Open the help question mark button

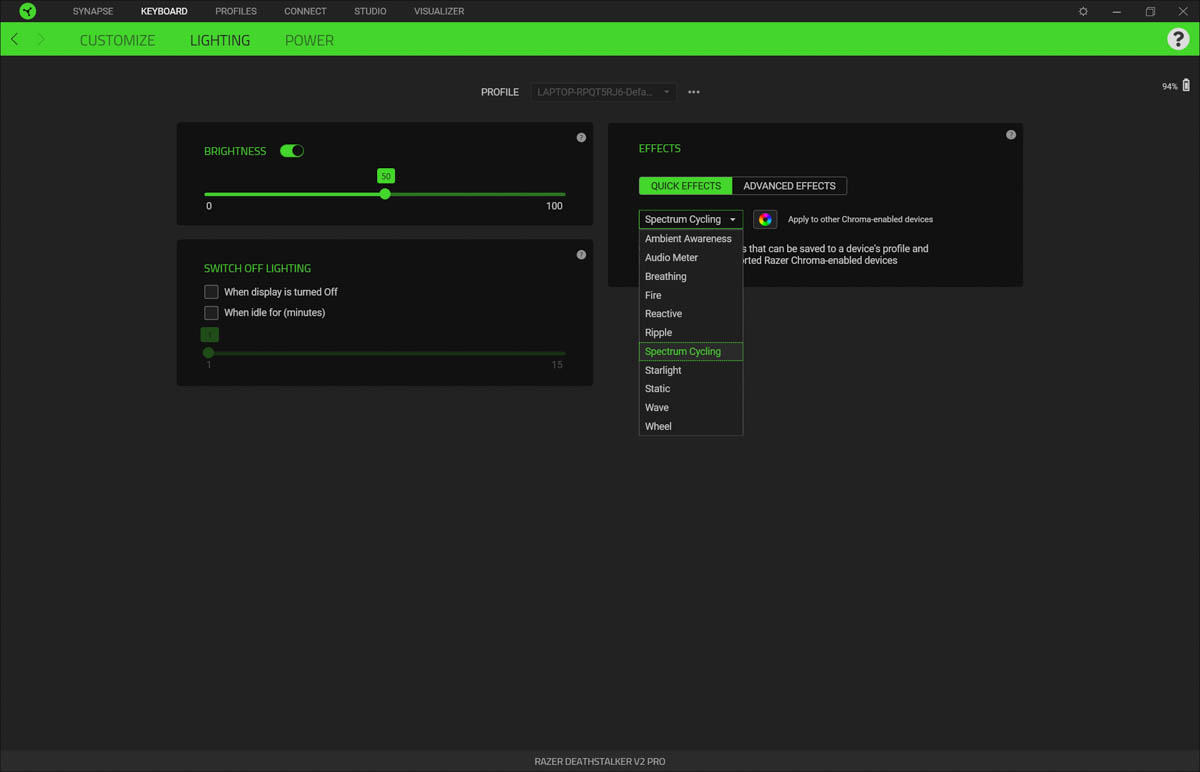(1178, 39)
